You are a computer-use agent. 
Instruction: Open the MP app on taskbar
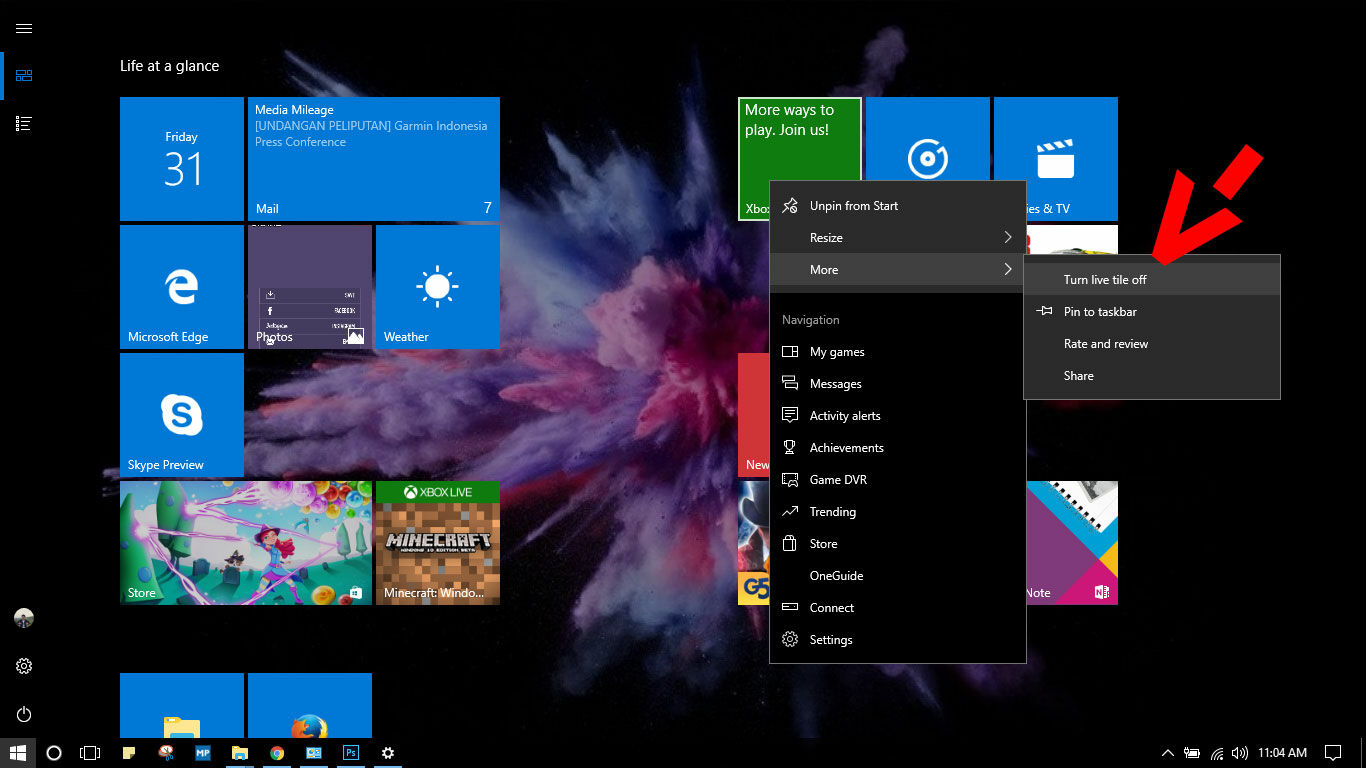(203, 753)
